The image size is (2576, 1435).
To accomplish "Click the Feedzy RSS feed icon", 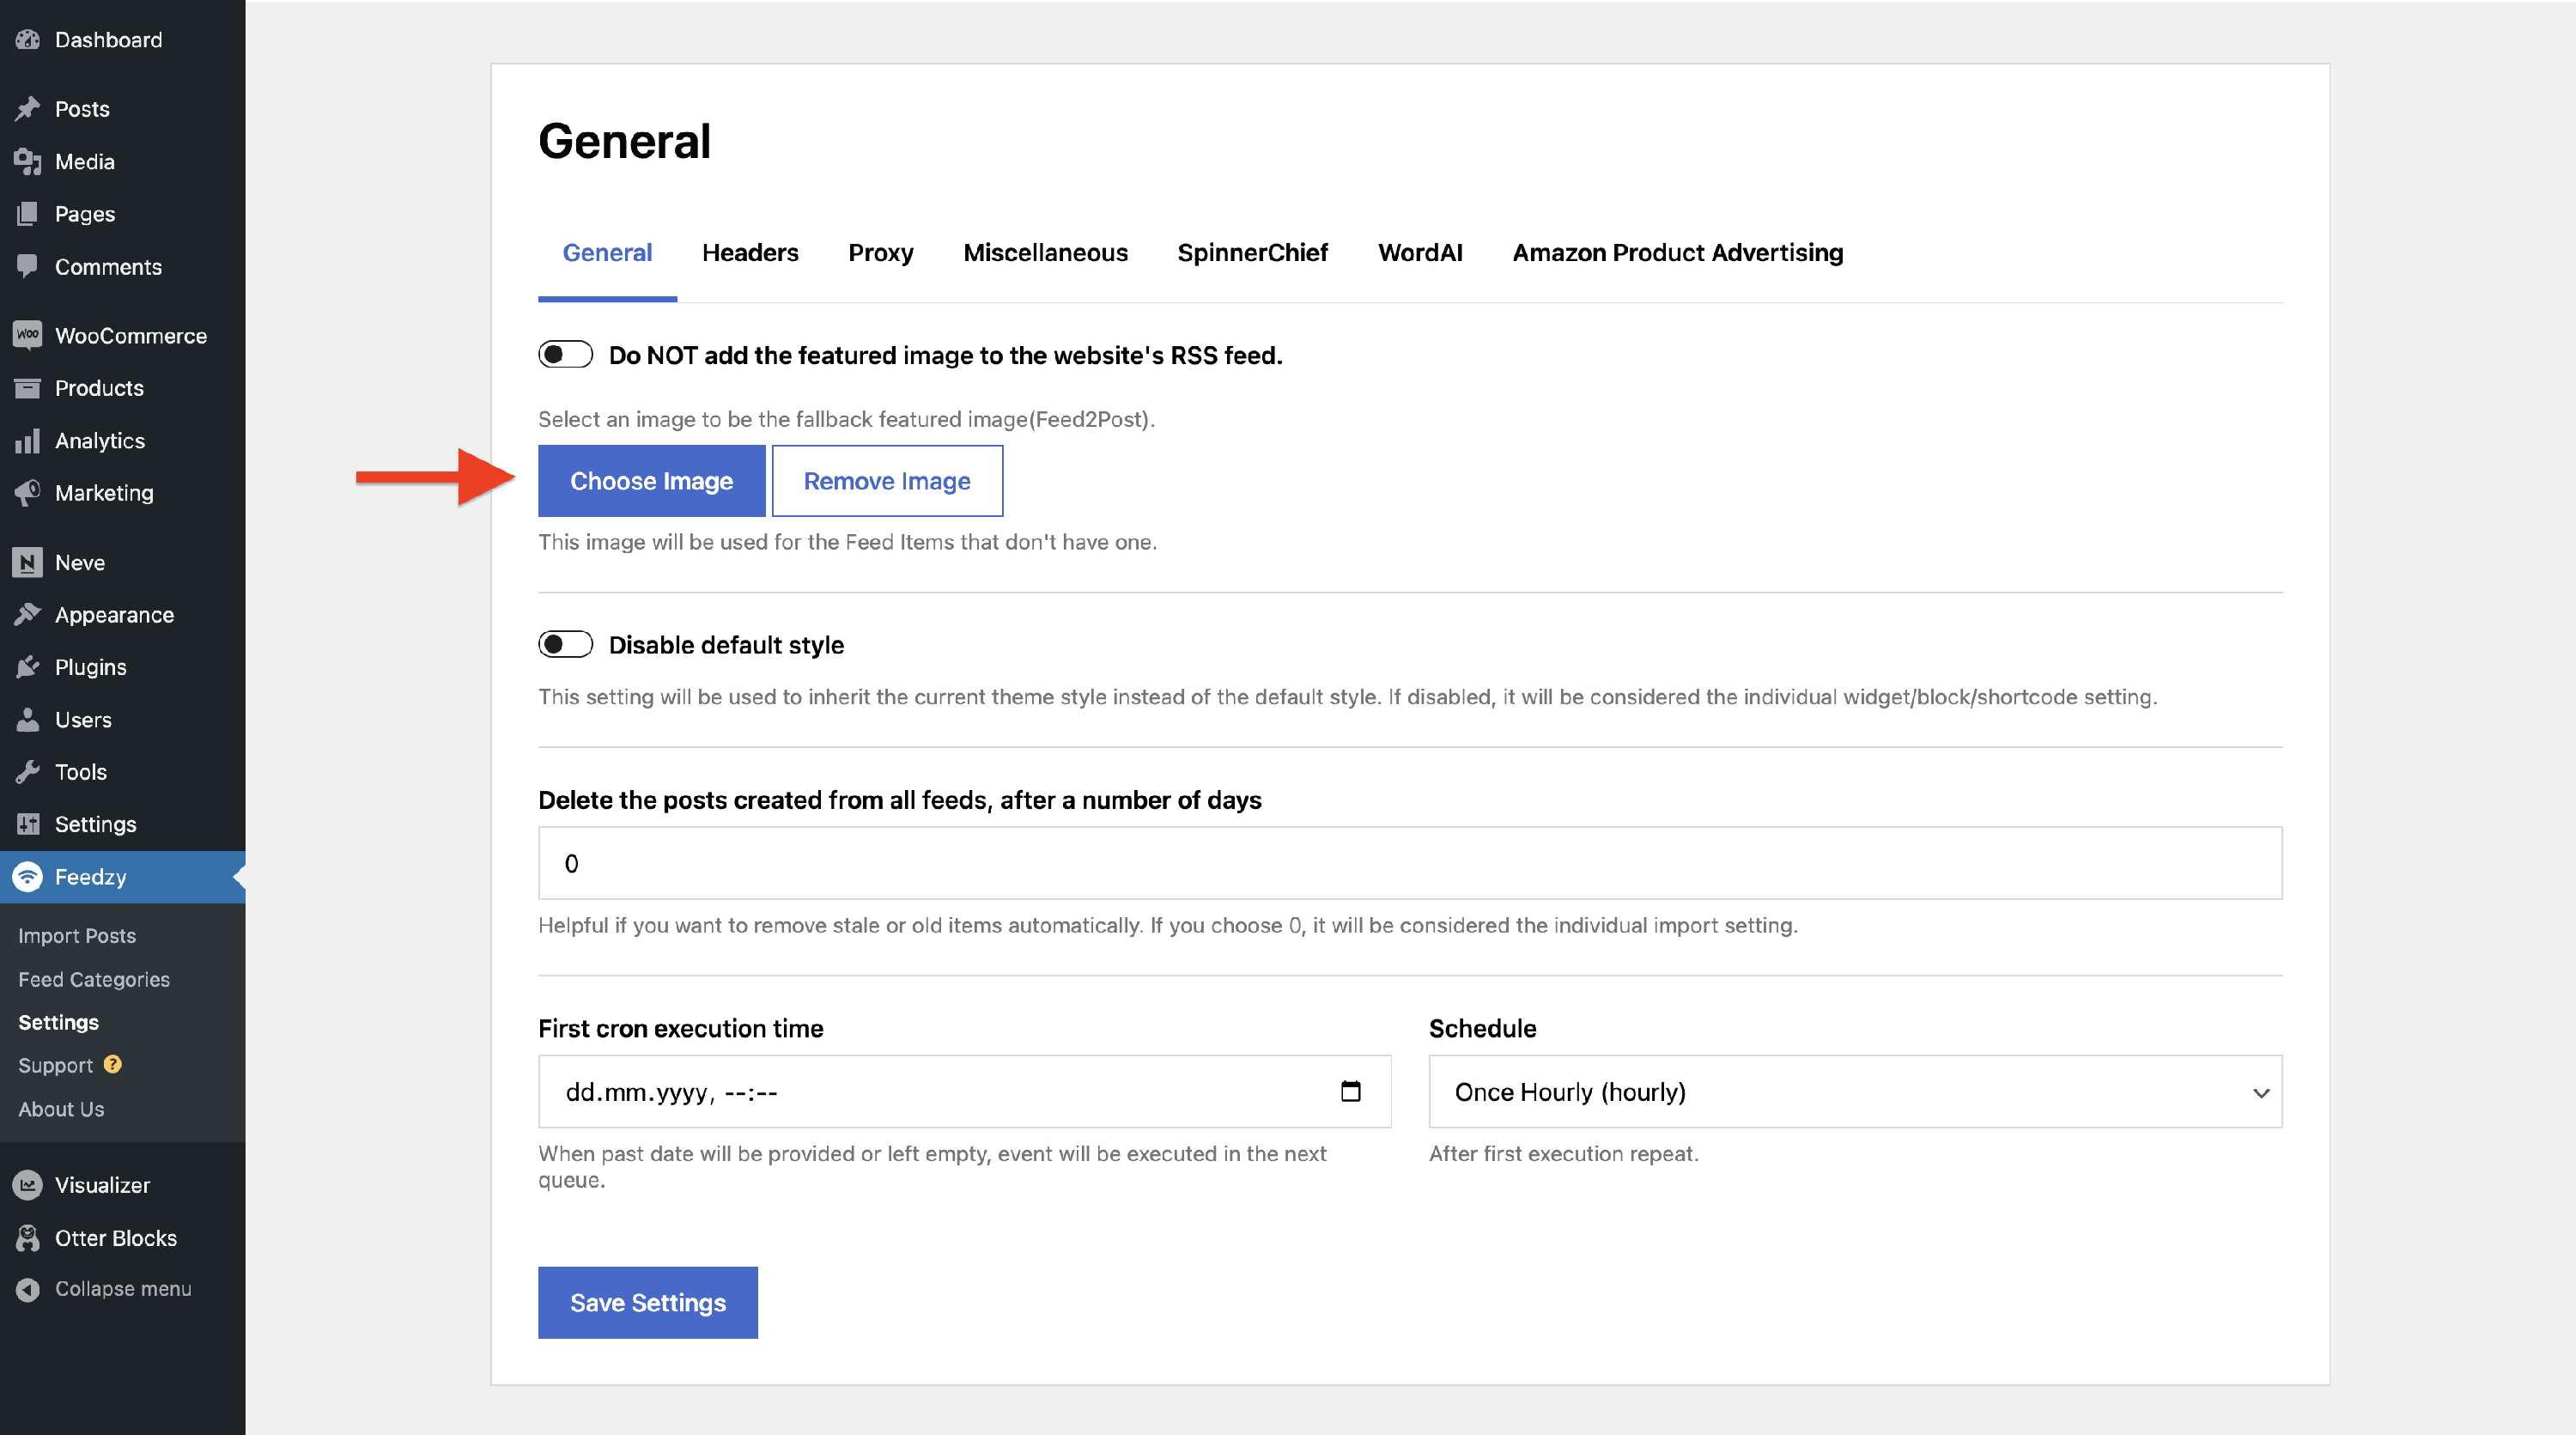I will click(27, 877).
